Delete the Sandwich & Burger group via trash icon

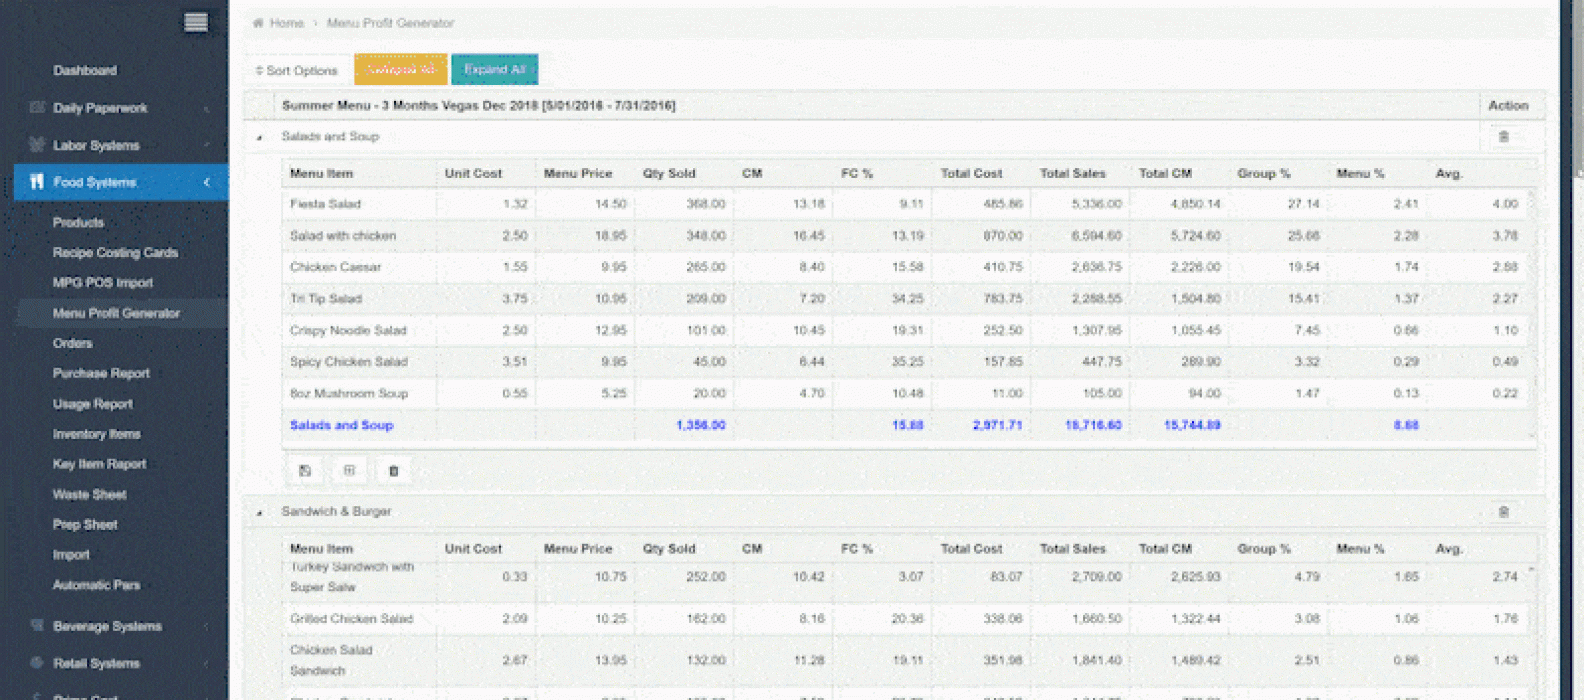(1503, 512)
